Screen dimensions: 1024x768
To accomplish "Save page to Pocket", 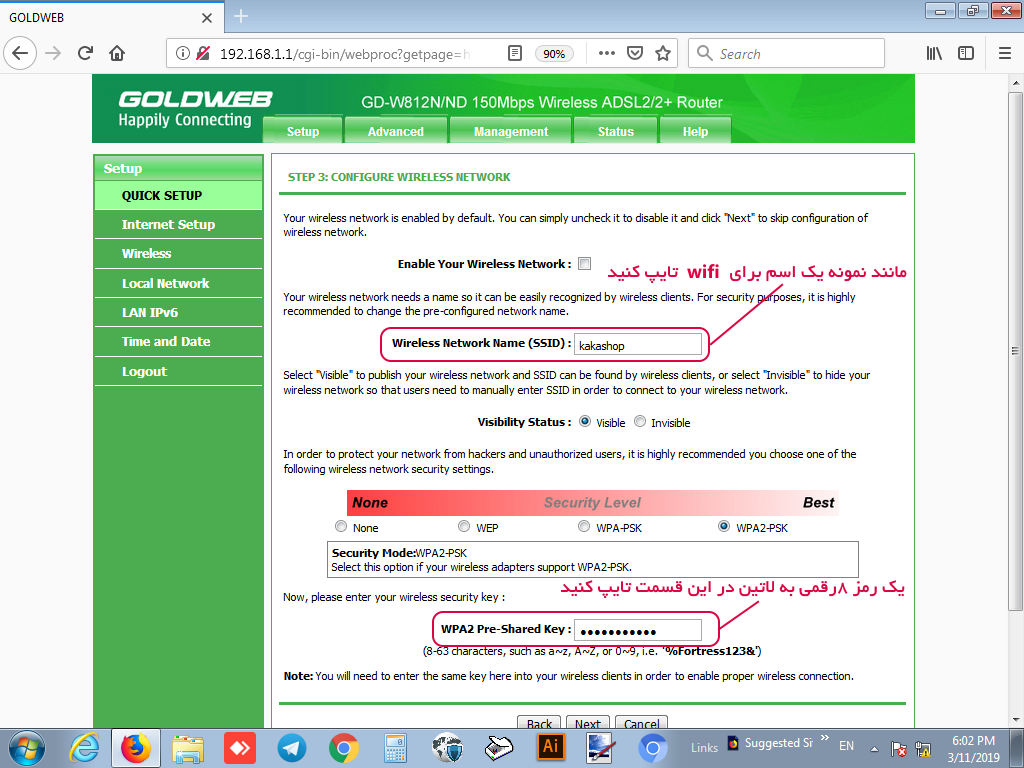I will (635, 53).
